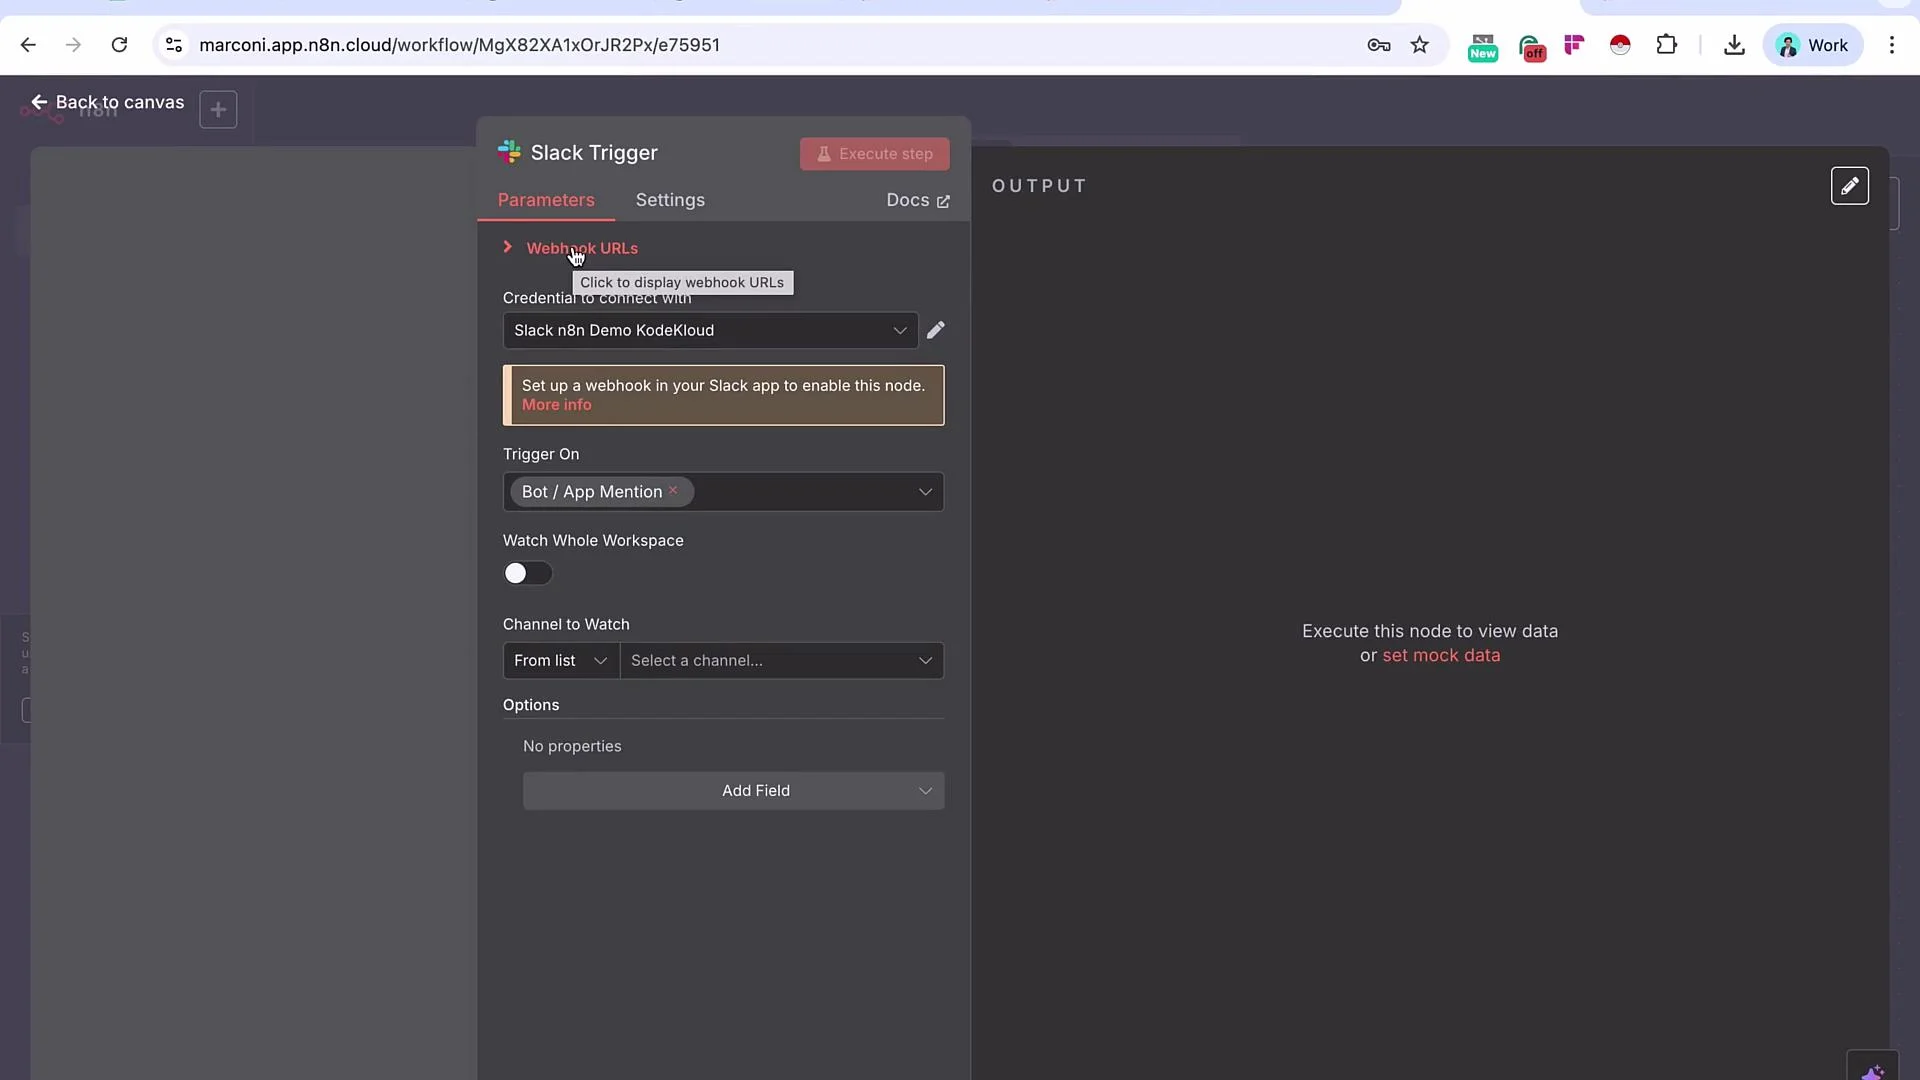Image resolution: width=1920 pixels, height=1080 pixels.
Task: Click the Channel to Watch label
Action: pyautogui.click(x=566, y=624)
